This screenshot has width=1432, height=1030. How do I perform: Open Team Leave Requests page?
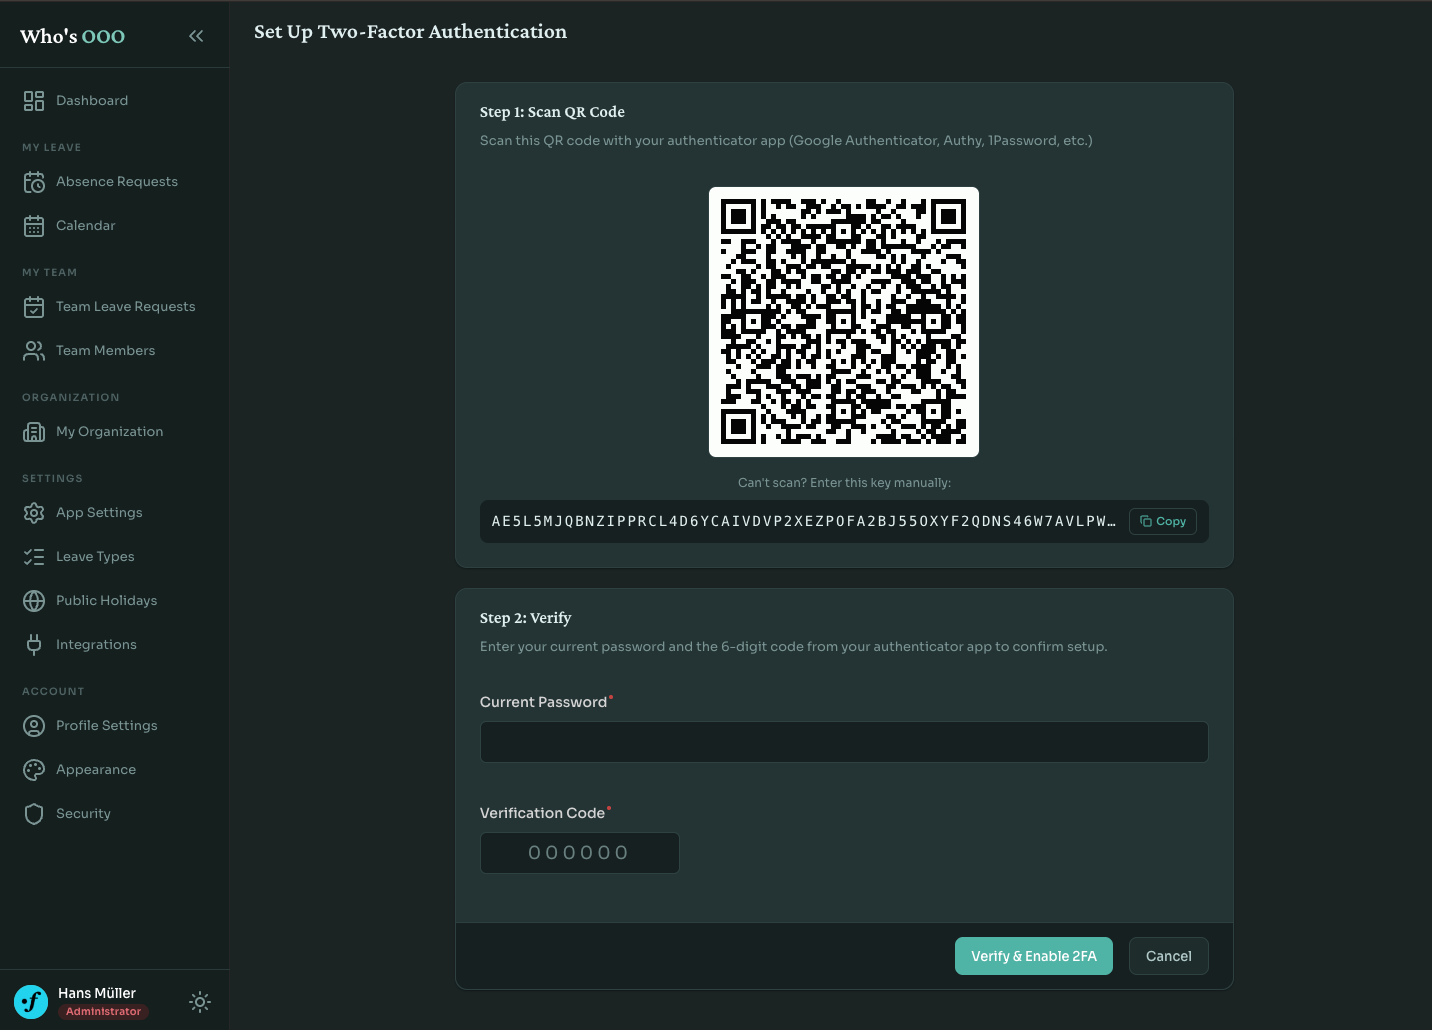tap(126, 307)
